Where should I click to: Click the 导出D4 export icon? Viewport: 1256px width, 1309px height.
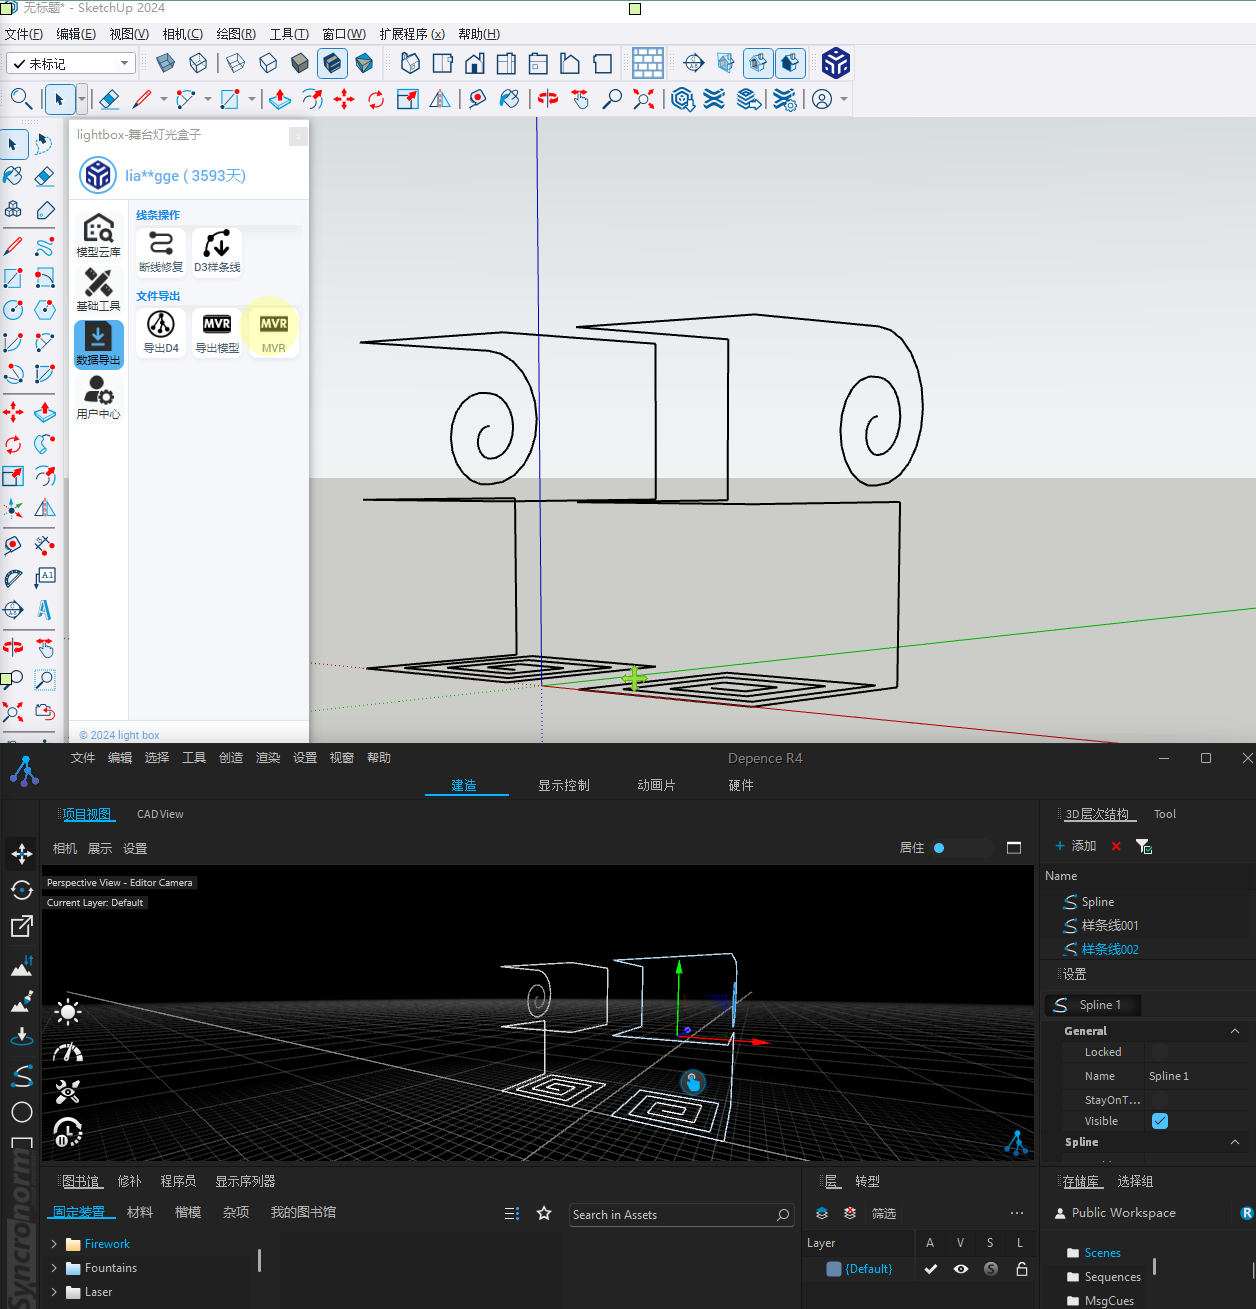(x=161, y=331)
